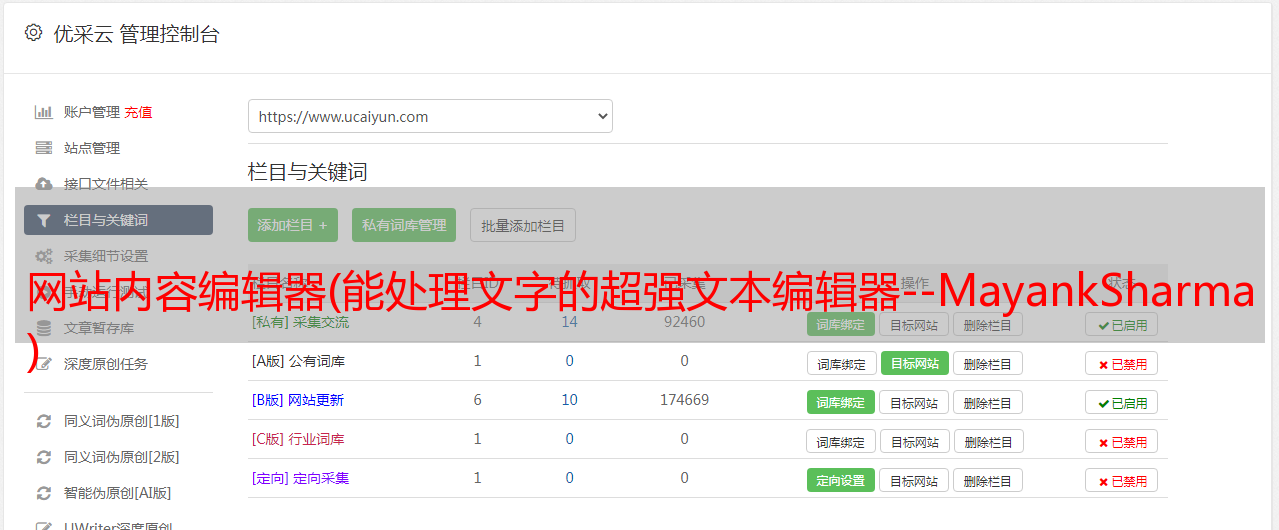The width and height of the screenshot is (1279, 530).
Task: Open the [C版] 行业词库 column link
Action: (x=298, y=439)
